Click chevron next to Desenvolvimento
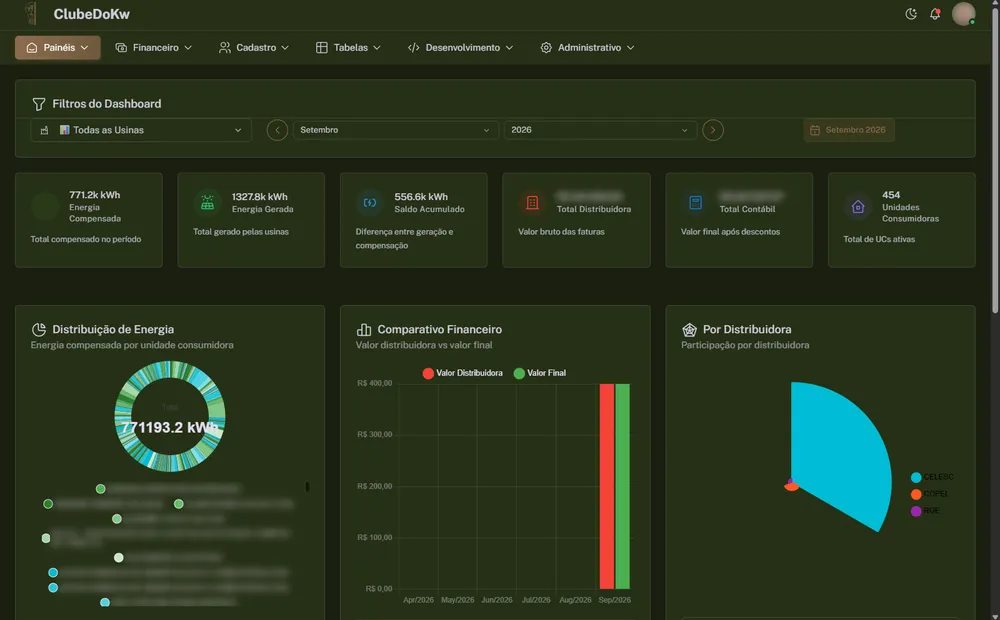Image resolution: width=1000 pixels, height=620 pixels. [509, 48]
